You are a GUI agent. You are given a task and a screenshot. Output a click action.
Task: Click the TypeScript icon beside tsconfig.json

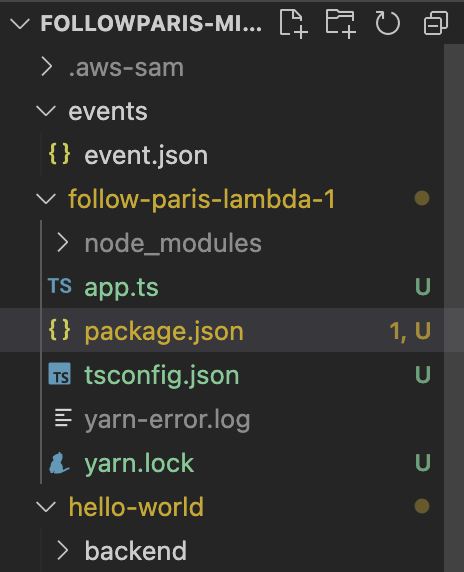60,374
